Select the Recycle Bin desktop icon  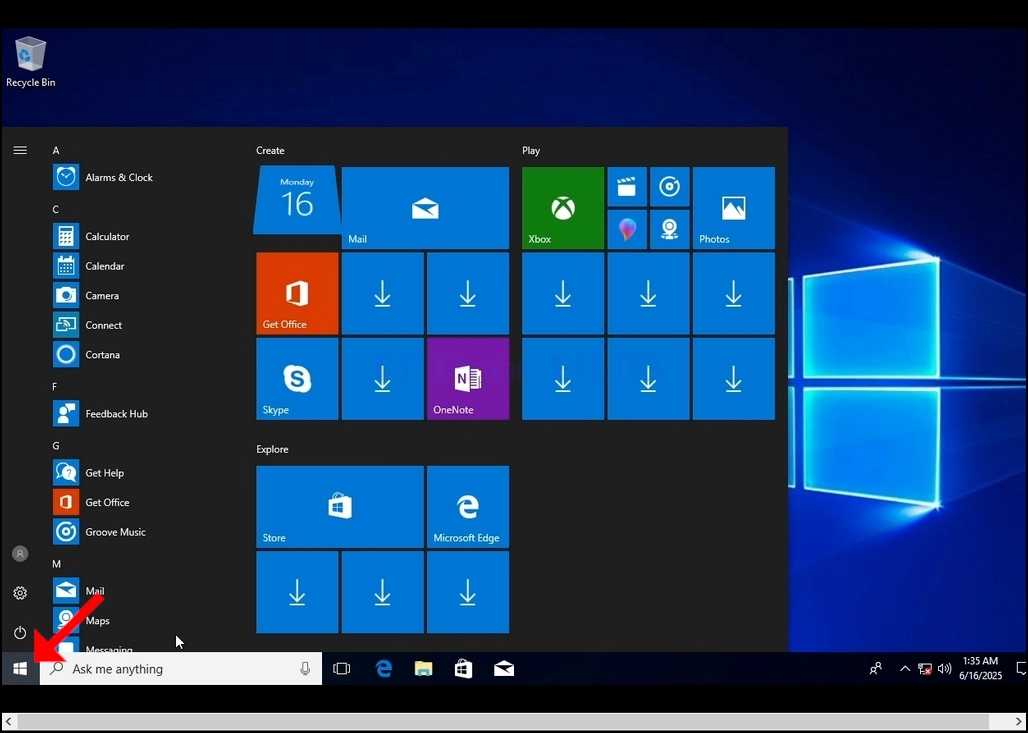[31, 62]
